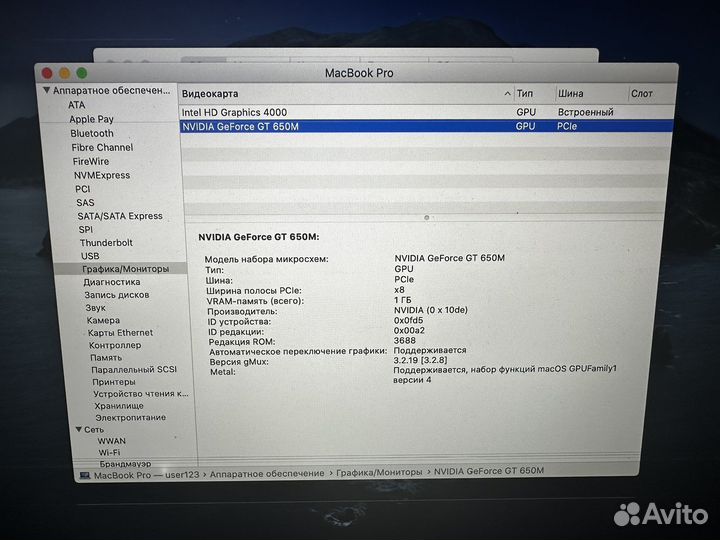The image size is (720, 540).
Task: Select the NVIDIA GeForce GT 650M row
Action: point(427,126)
